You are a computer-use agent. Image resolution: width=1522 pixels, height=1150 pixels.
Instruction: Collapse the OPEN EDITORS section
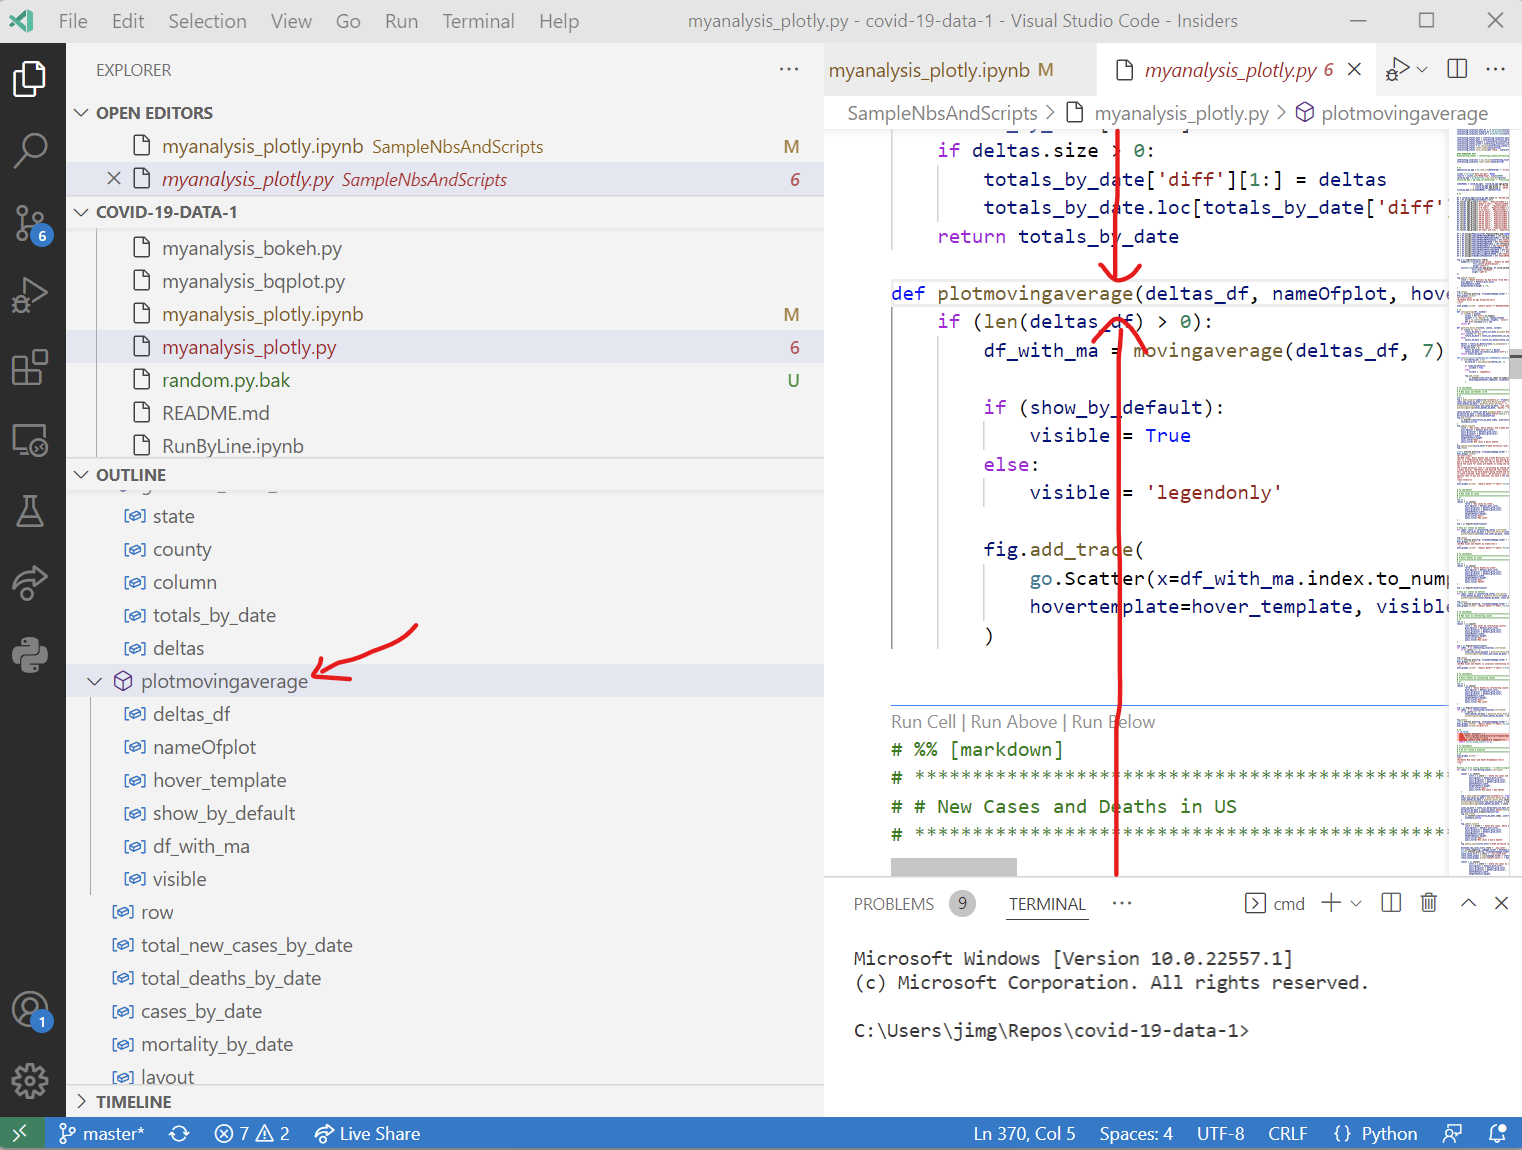pos(82,113)
